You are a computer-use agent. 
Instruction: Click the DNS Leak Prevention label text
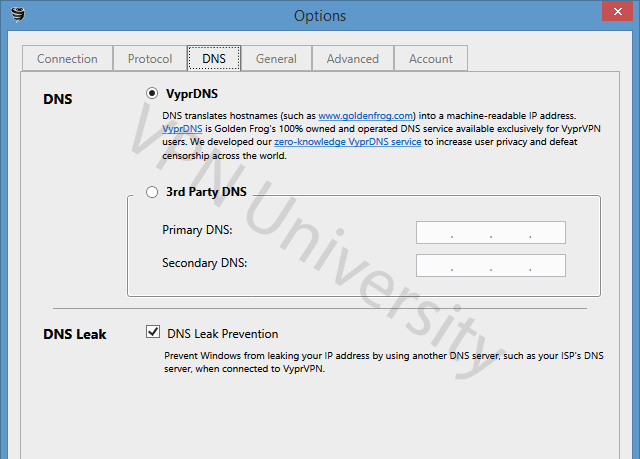tap(222, 334)
